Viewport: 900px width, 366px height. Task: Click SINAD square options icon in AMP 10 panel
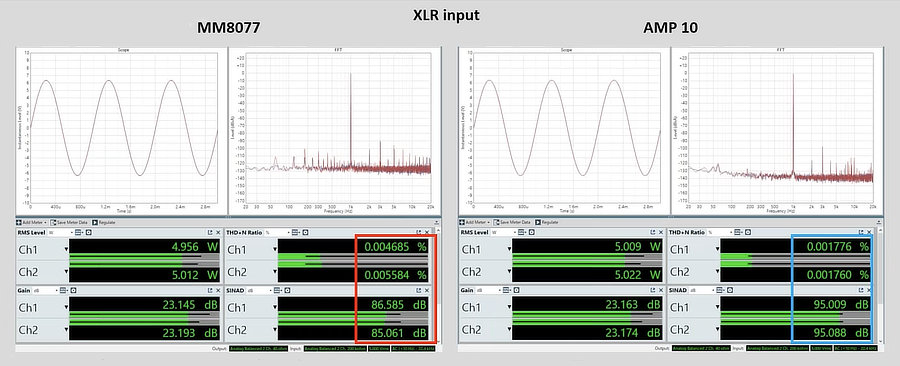click(x=730, y=290)
